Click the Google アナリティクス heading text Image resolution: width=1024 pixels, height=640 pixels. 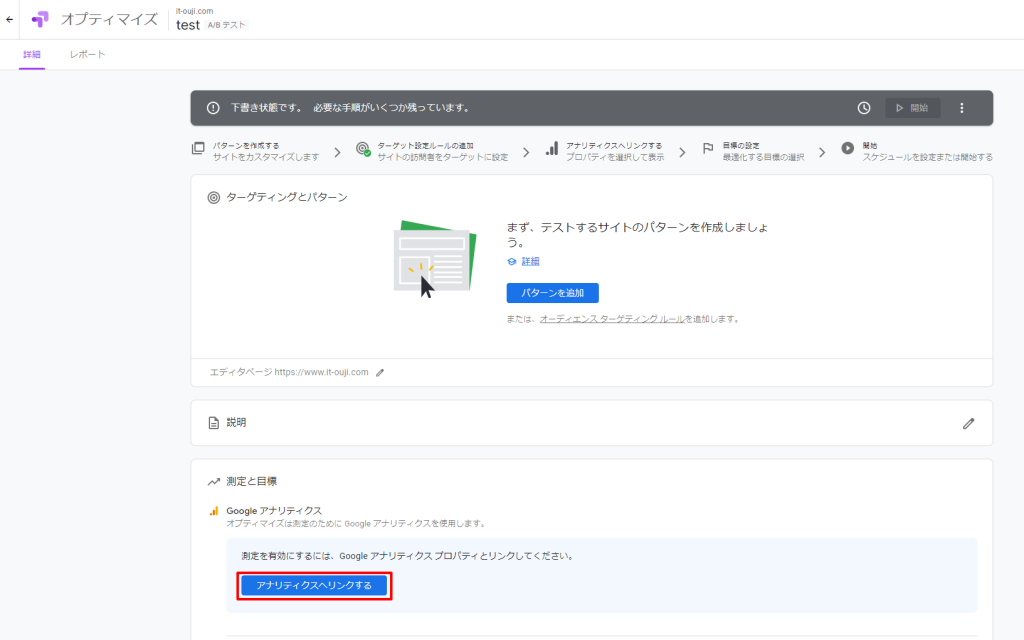click(274, 511)
